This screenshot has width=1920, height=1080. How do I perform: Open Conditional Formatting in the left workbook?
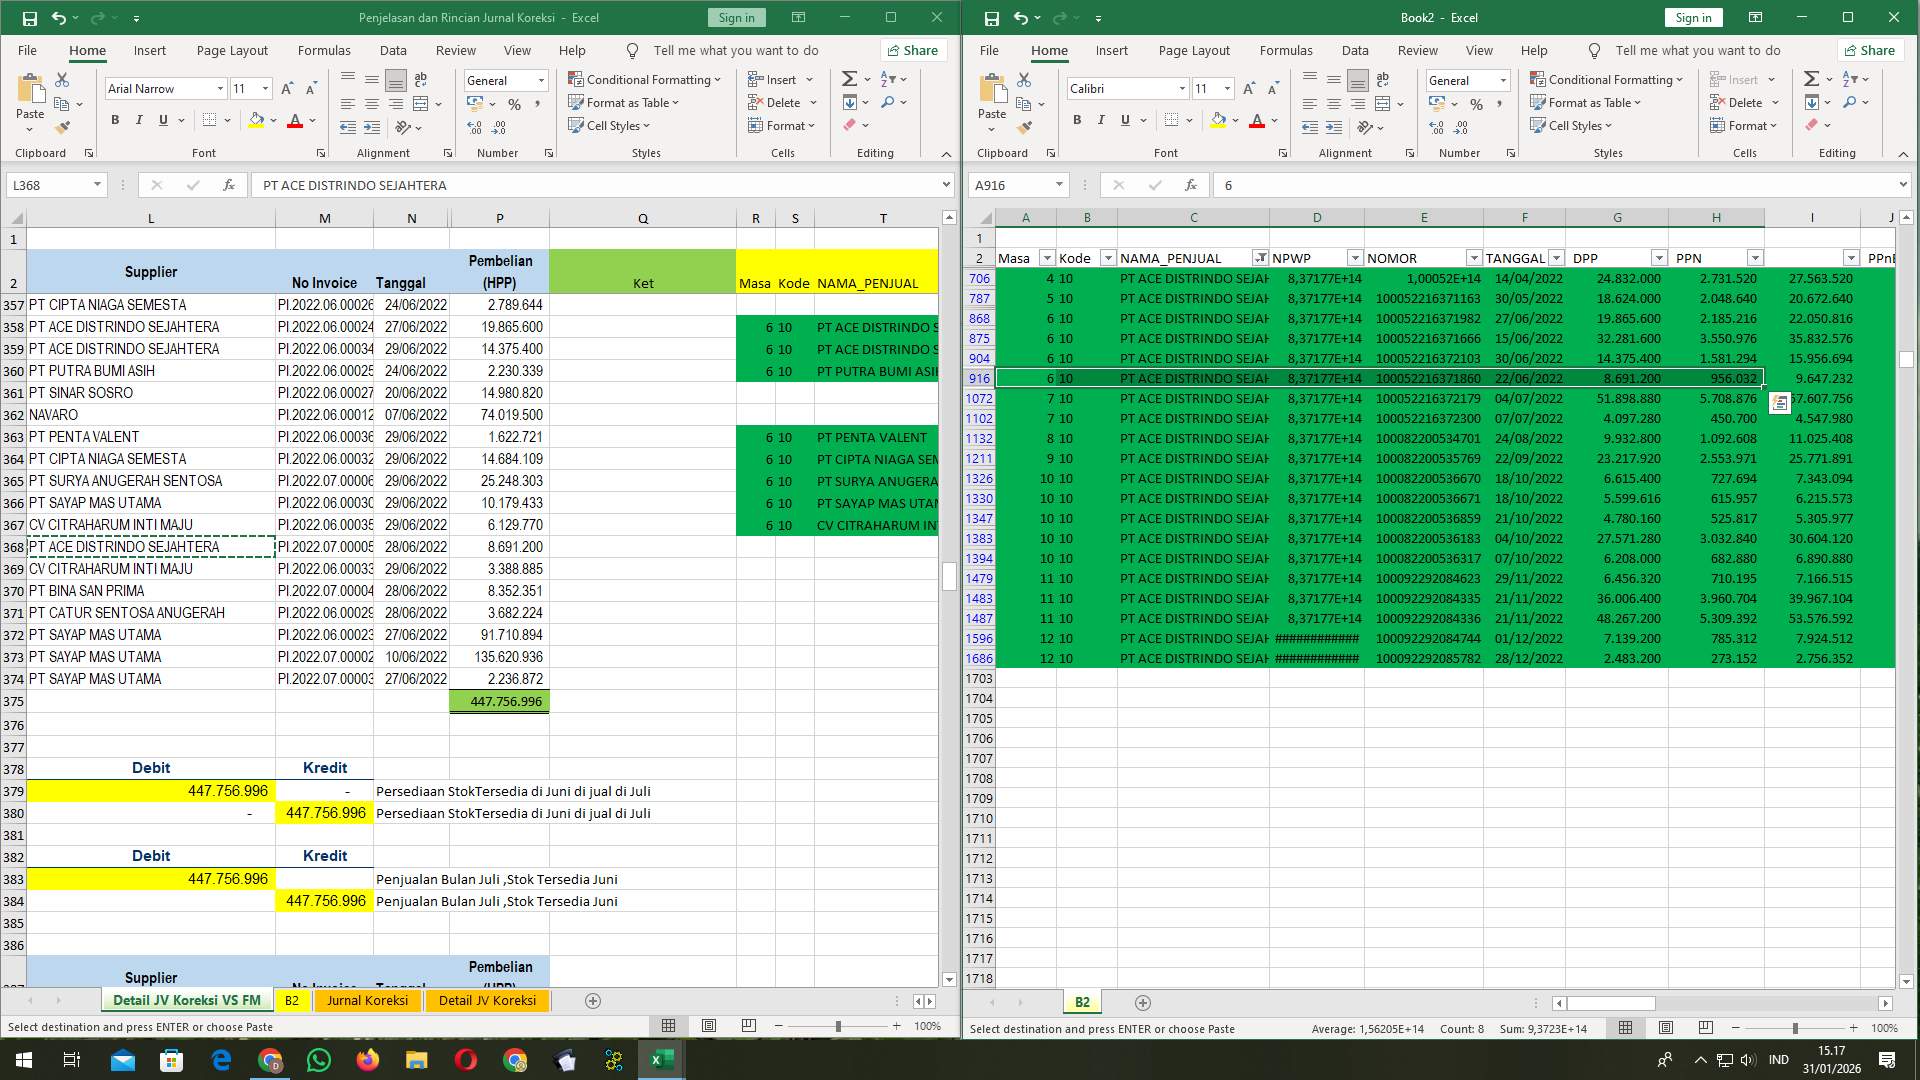645,79
